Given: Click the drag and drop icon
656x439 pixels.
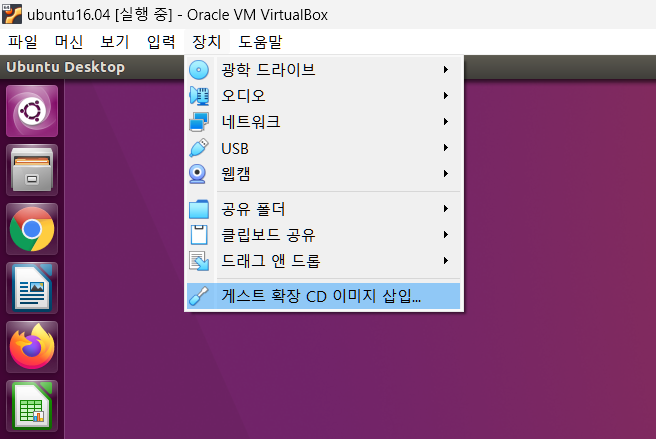Looking at the screenshot, I should click(199, 261).
